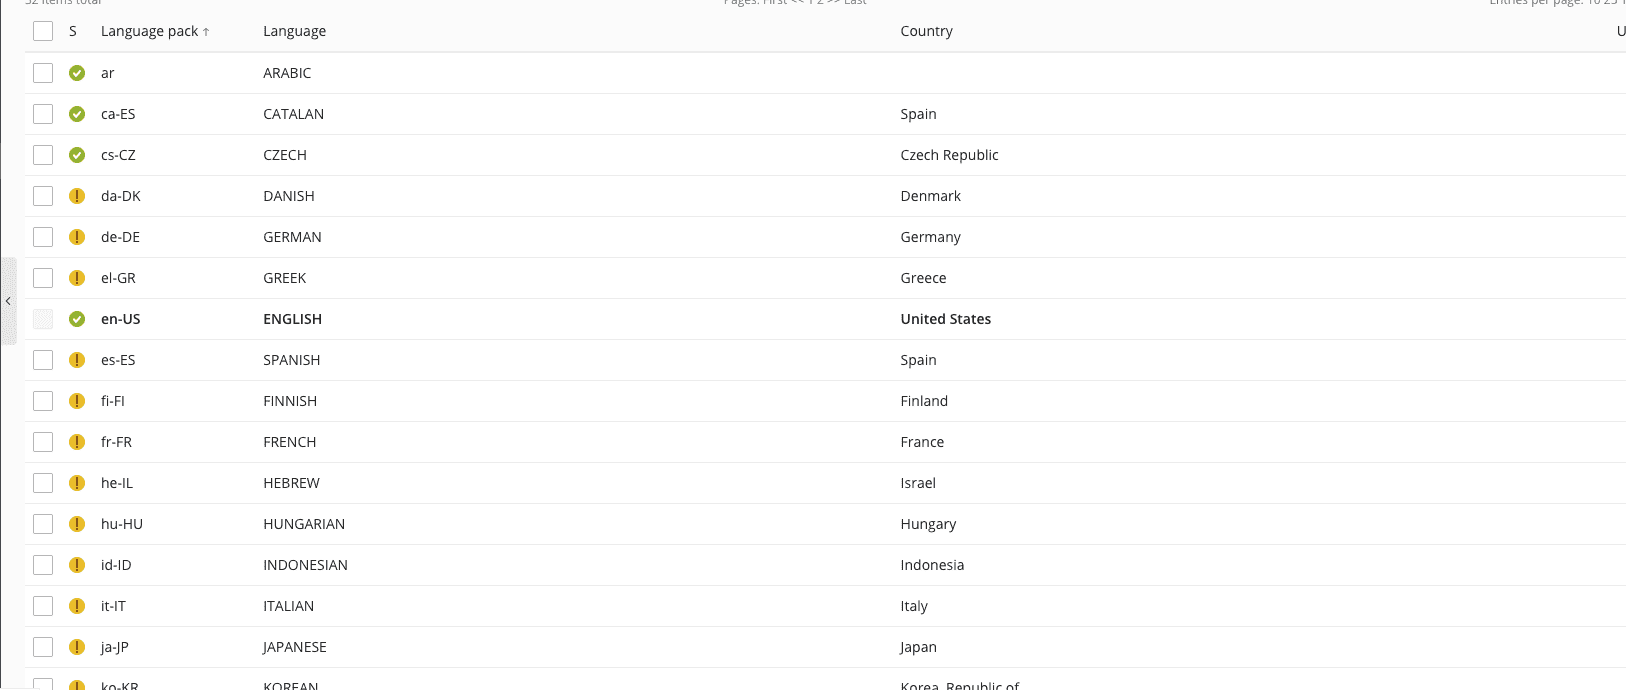
Task: Click the yellow warning icon for fr-FR
Action: tap(77, 442)
